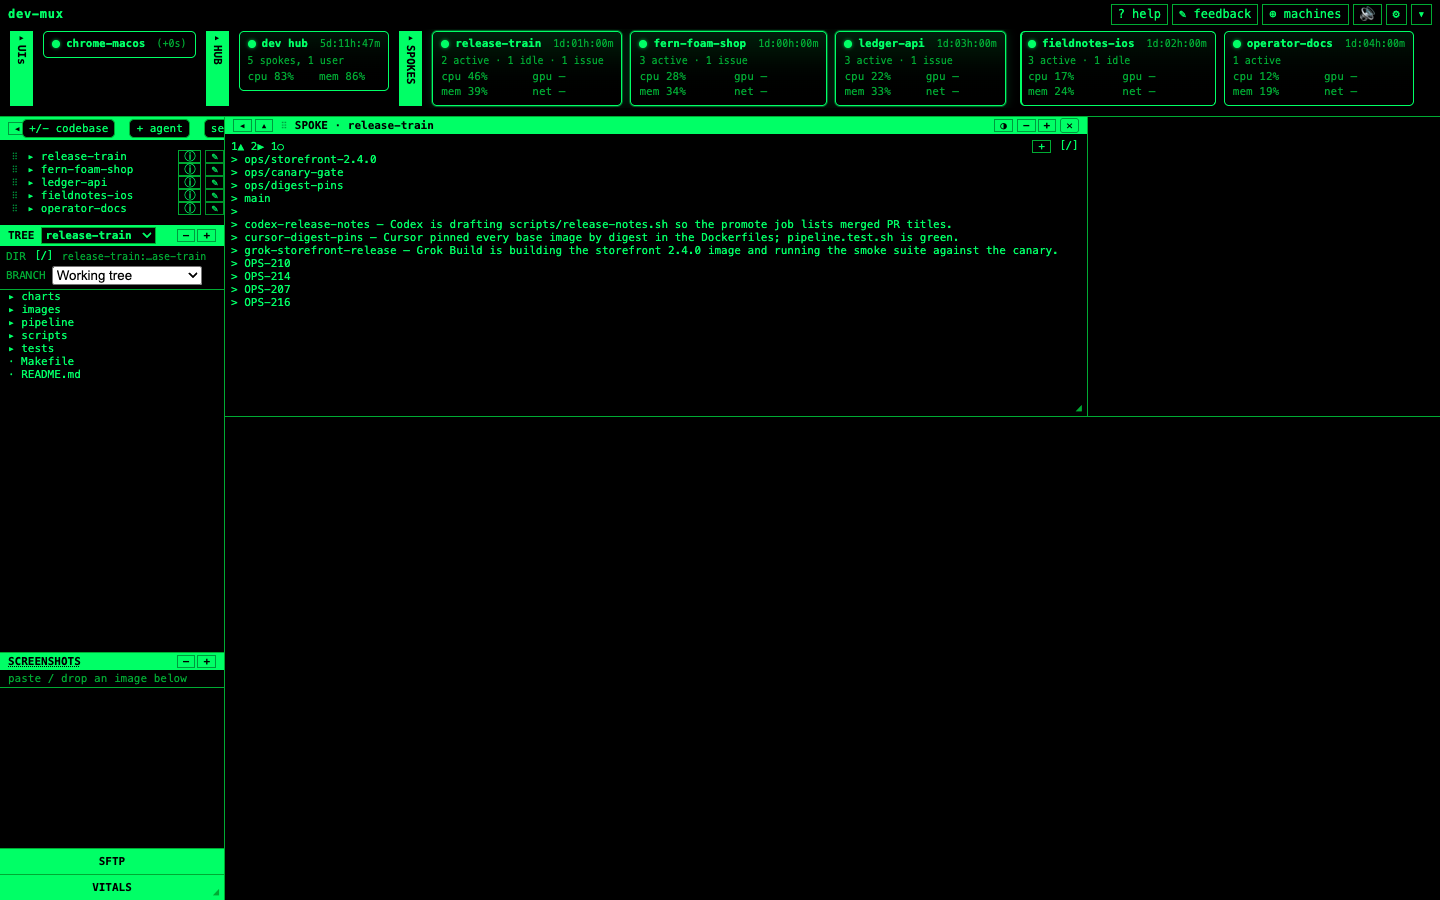Click the edit pencil icon for fieldnotes-ios

click(x=214, y=196)
